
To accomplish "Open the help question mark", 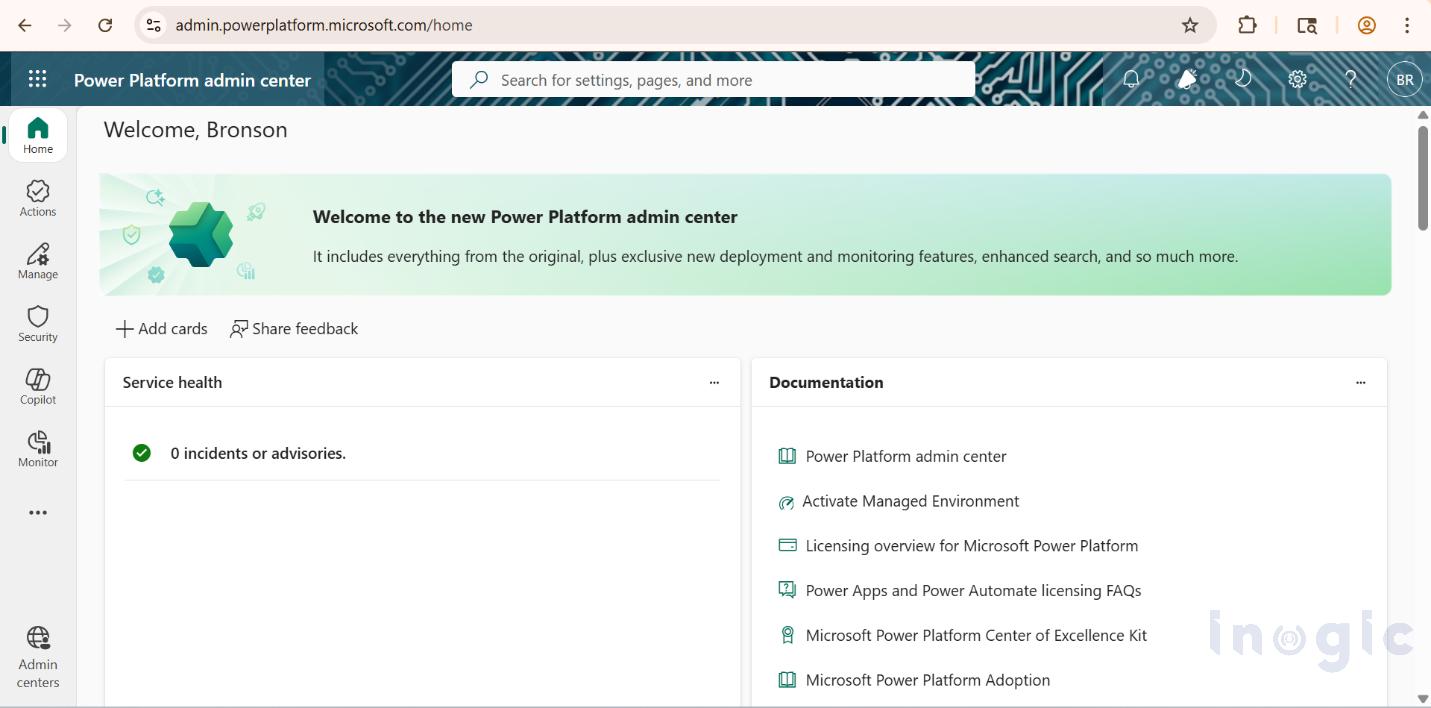I will point(1350,79).
